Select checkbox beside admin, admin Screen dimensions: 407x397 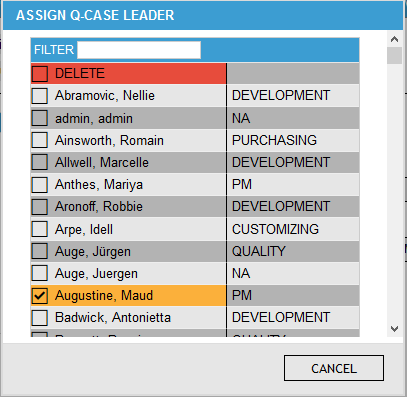pyautogui.click(x=40, y=118)
